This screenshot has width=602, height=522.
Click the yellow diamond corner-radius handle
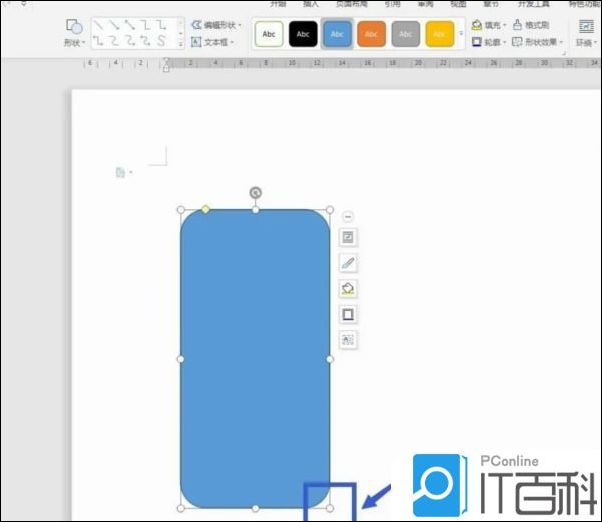(x=205, y=209)
